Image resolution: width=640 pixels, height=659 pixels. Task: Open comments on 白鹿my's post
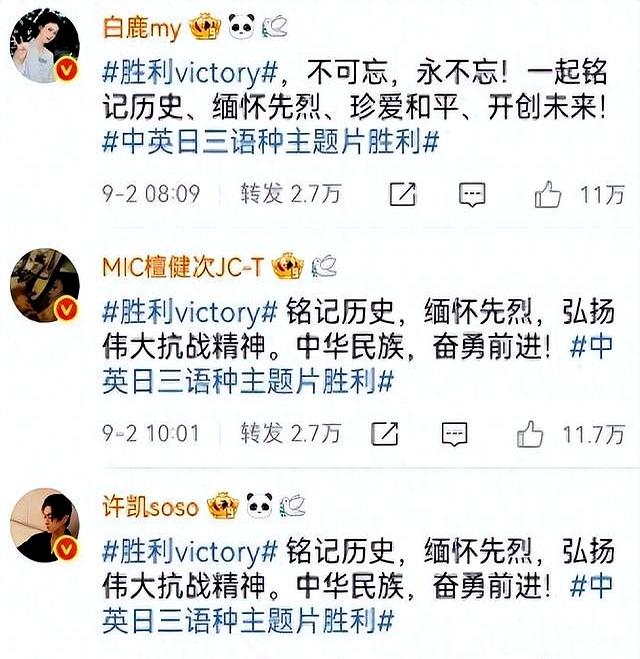(x=472, y=195)
